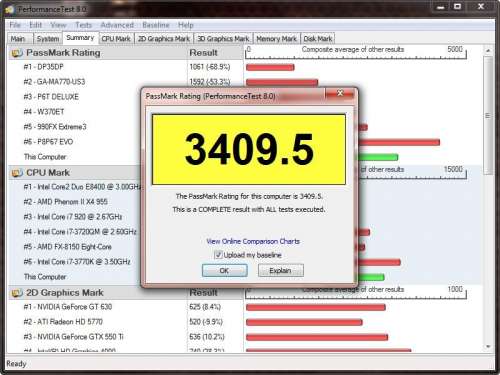The height and width of the screenshot is (375, 500).
Task: Click the scrollbar down arrow
Action: point(488,347)
